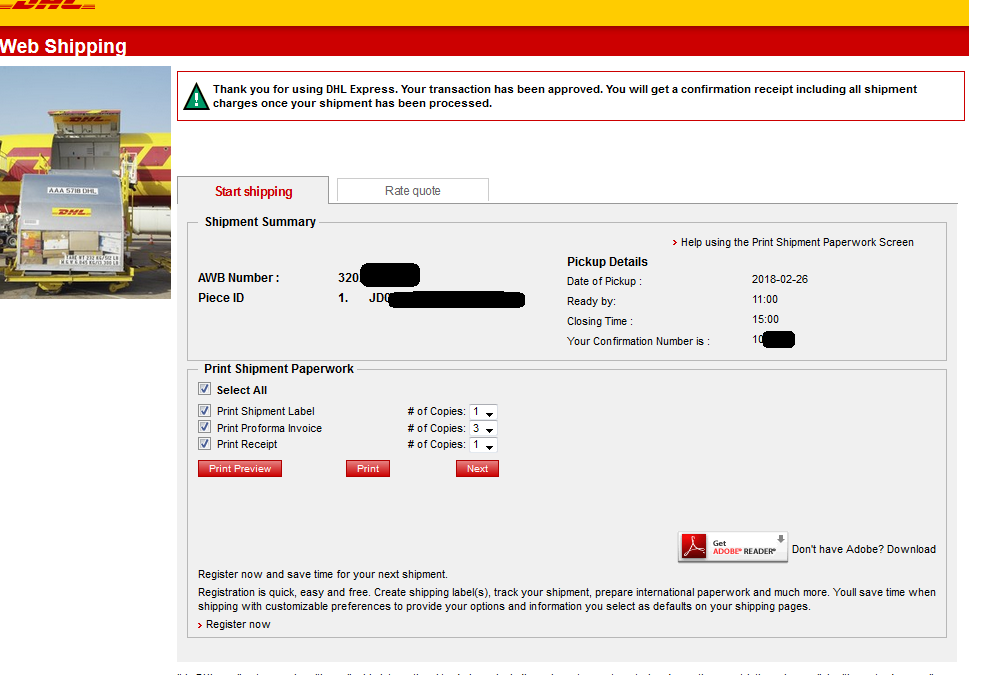Image resolution: width=982 pixels, height=675 pixels.
Task: Uncheck the Print Proforma Invoice checkbox
Action: point(205,428)
